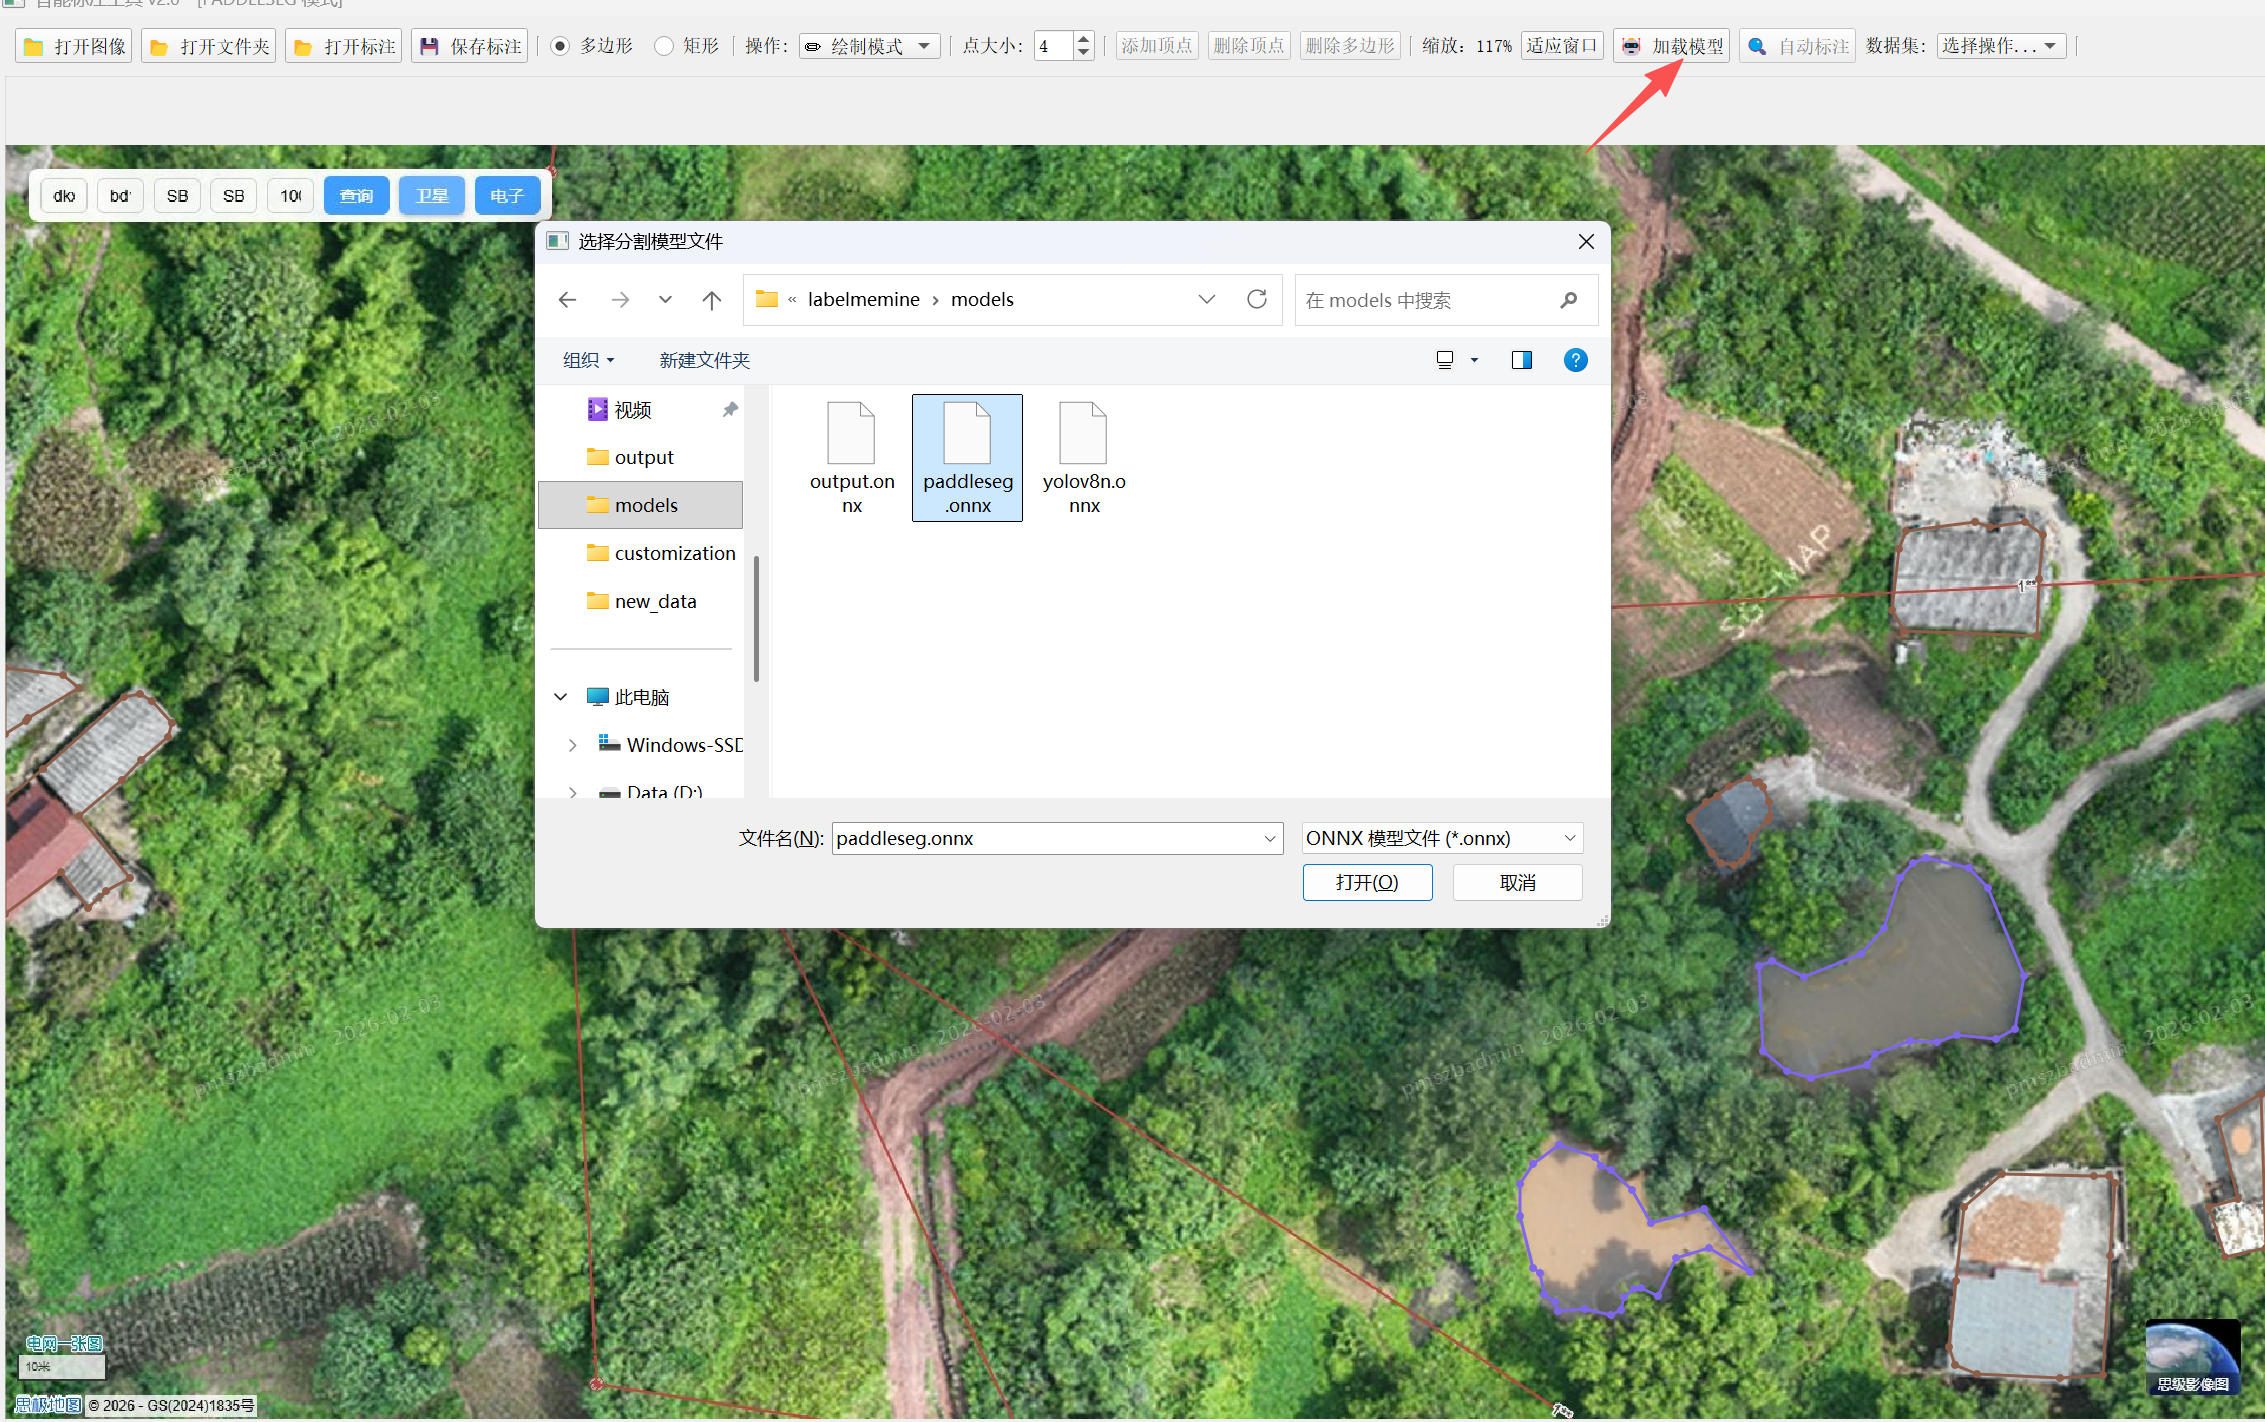Viewport: 2265px width, 1422px height.
Task: Open the ONNX 模型文件 file type dropdown
Action: click(x=1441, y=838)
